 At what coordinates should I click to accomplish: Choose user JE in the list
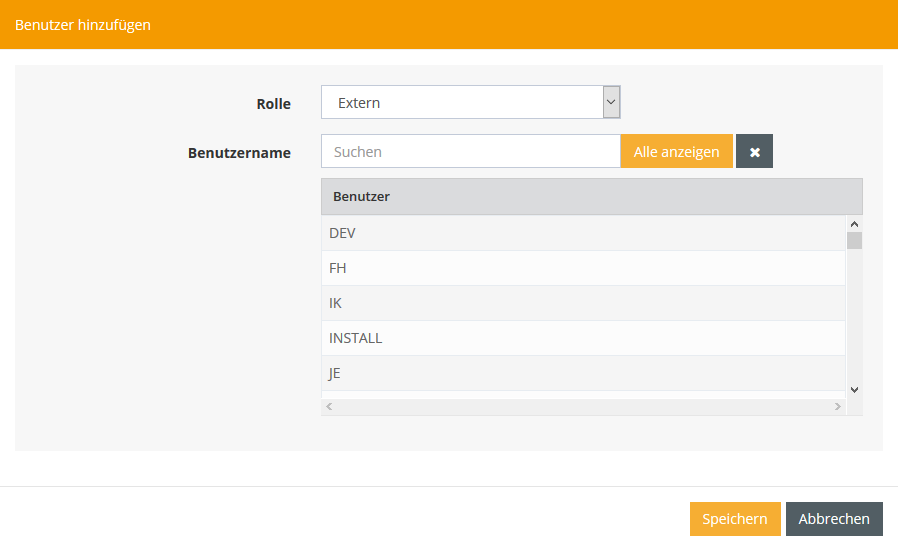tap(335, 373)
